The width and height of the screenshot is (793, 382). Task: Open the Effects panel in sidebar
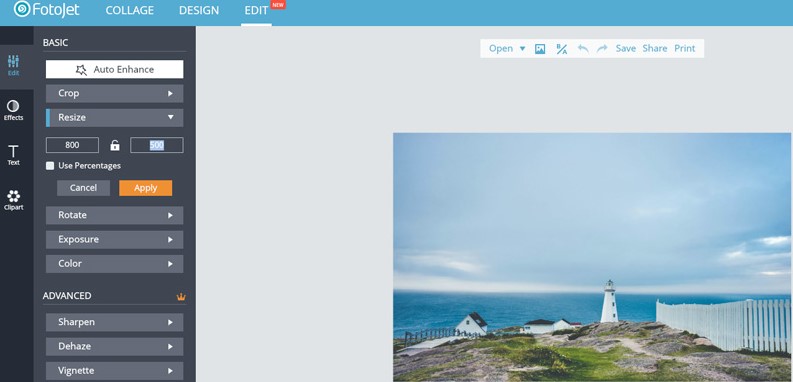13,110
